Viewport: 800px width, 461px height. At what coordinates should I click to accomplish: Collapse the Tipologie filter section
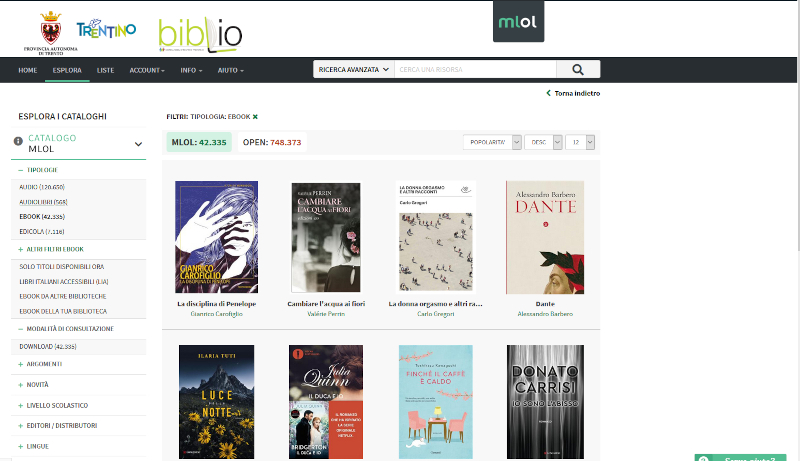(x=38, y=170)
